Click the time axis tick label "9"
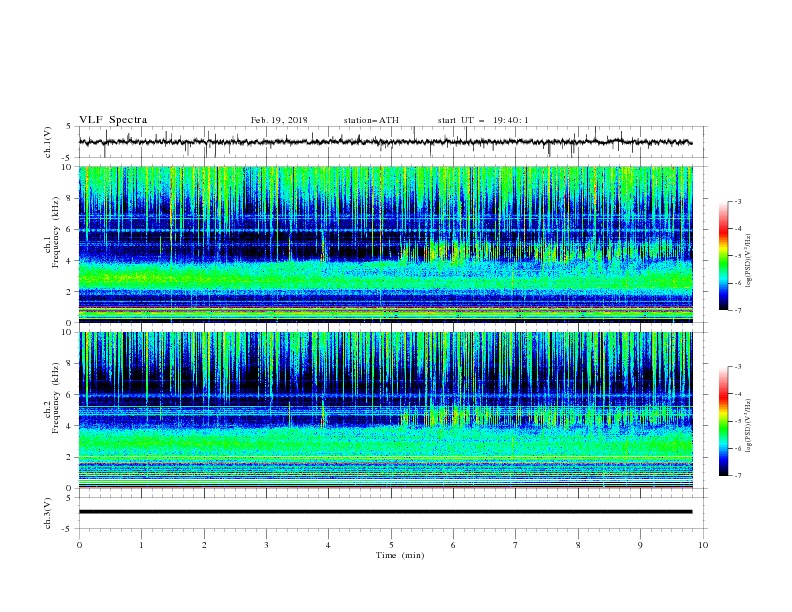This screenshot has width=792, height=612. click(640, 545)
